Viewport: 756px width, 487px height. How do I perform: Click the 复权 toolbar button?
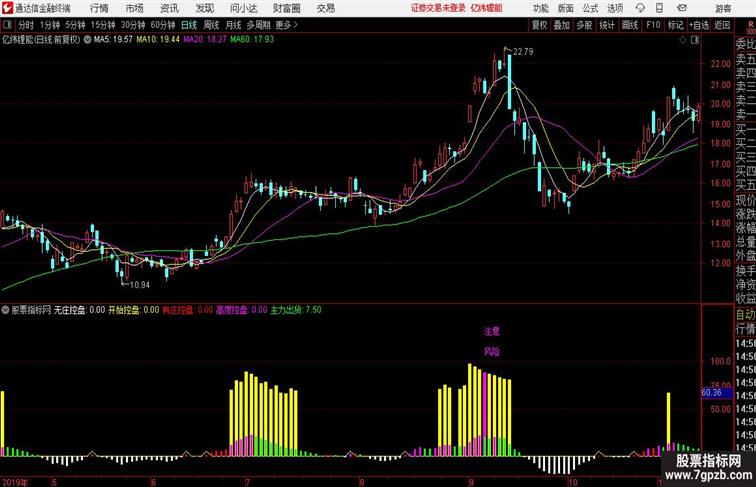(540, 25)
